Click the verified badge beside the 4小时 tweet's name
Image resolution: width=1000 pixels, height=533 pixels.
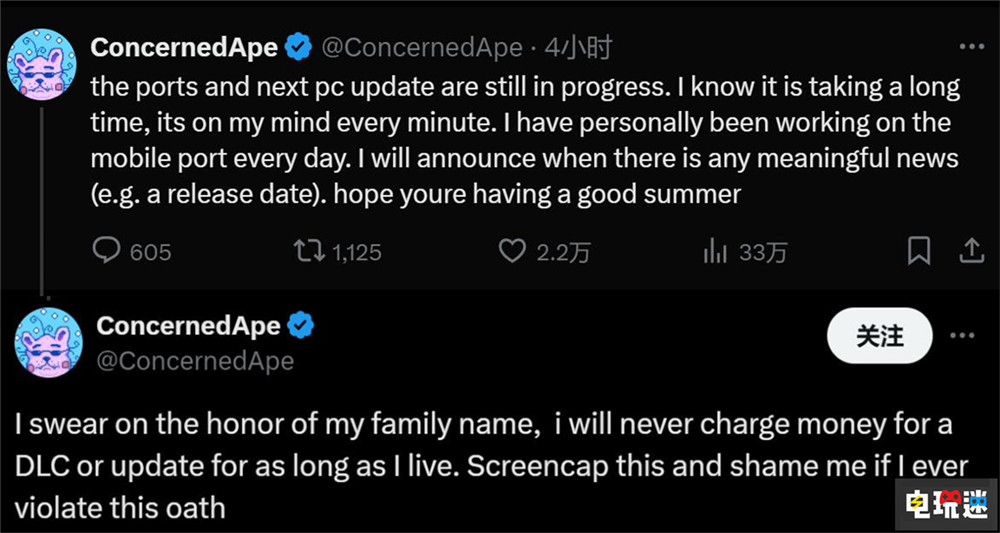297,47
